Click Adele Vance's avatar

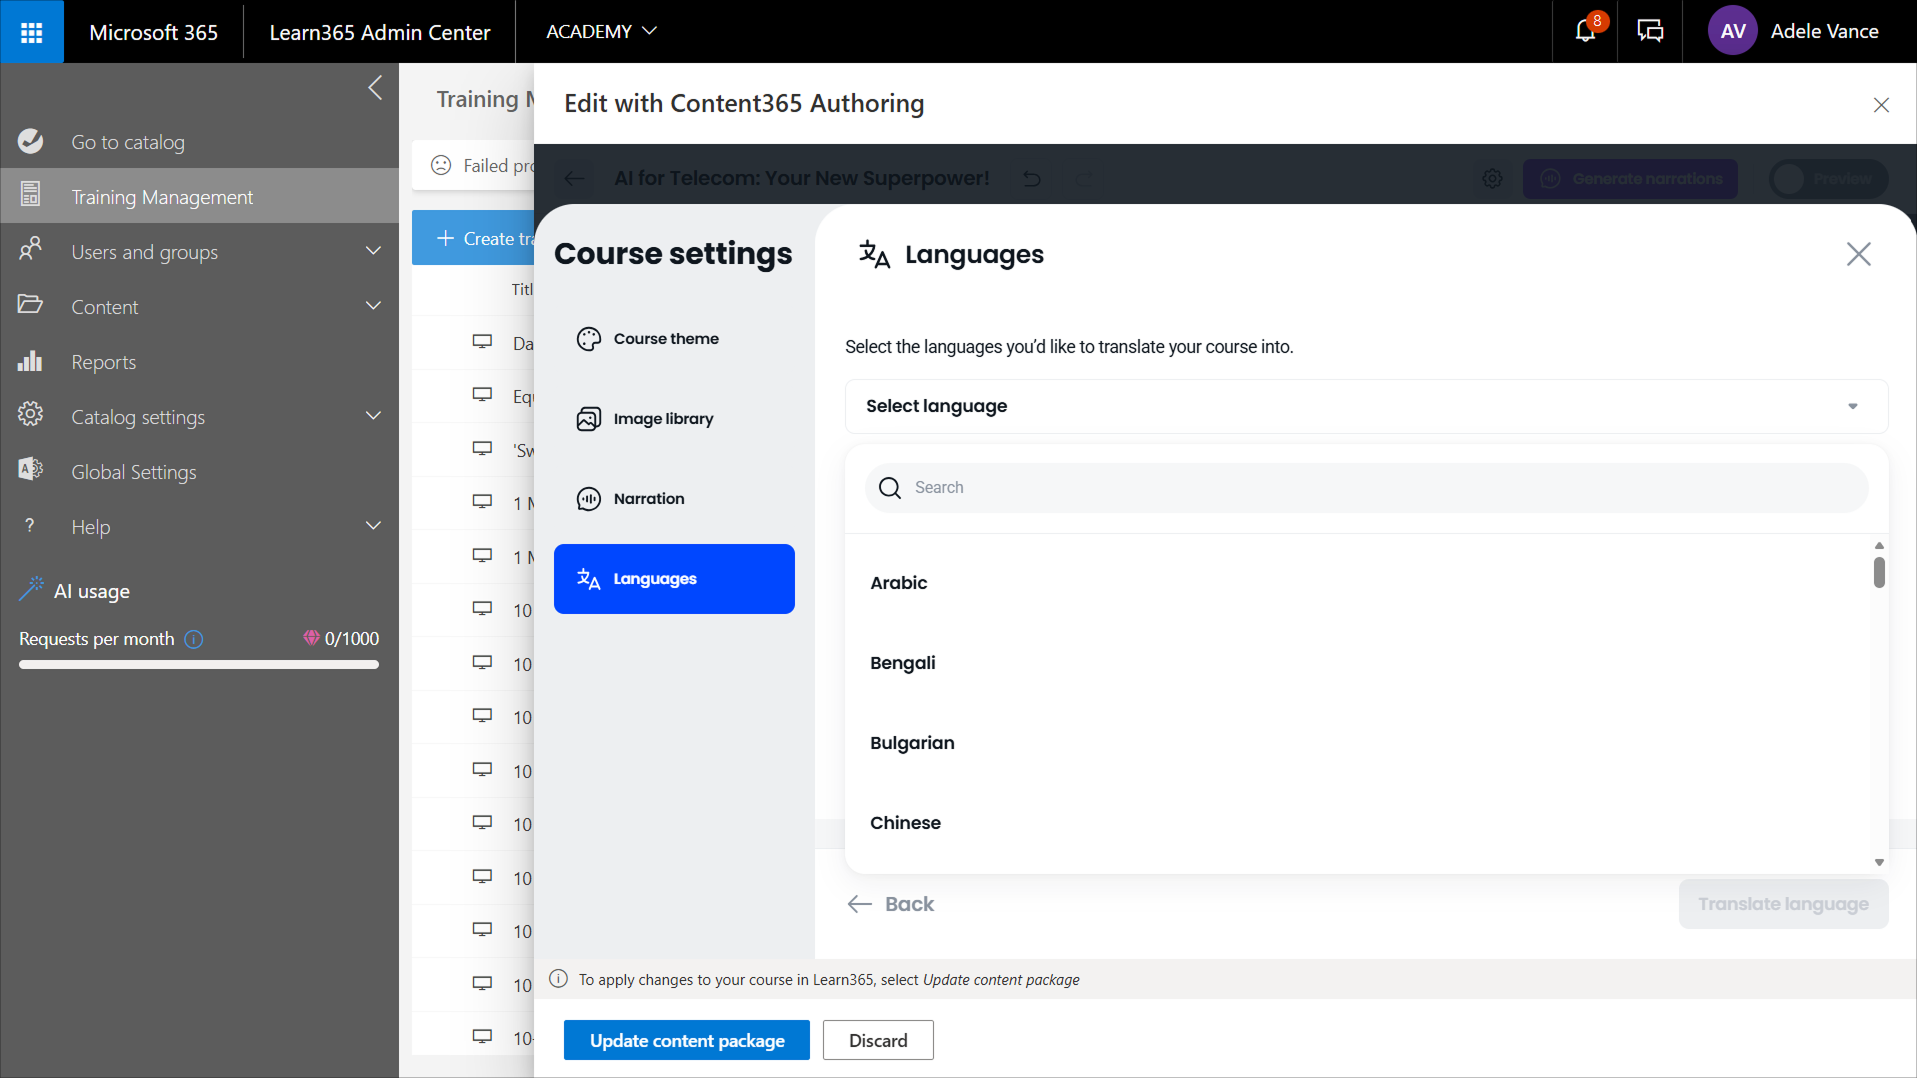tap(1732, 32)
